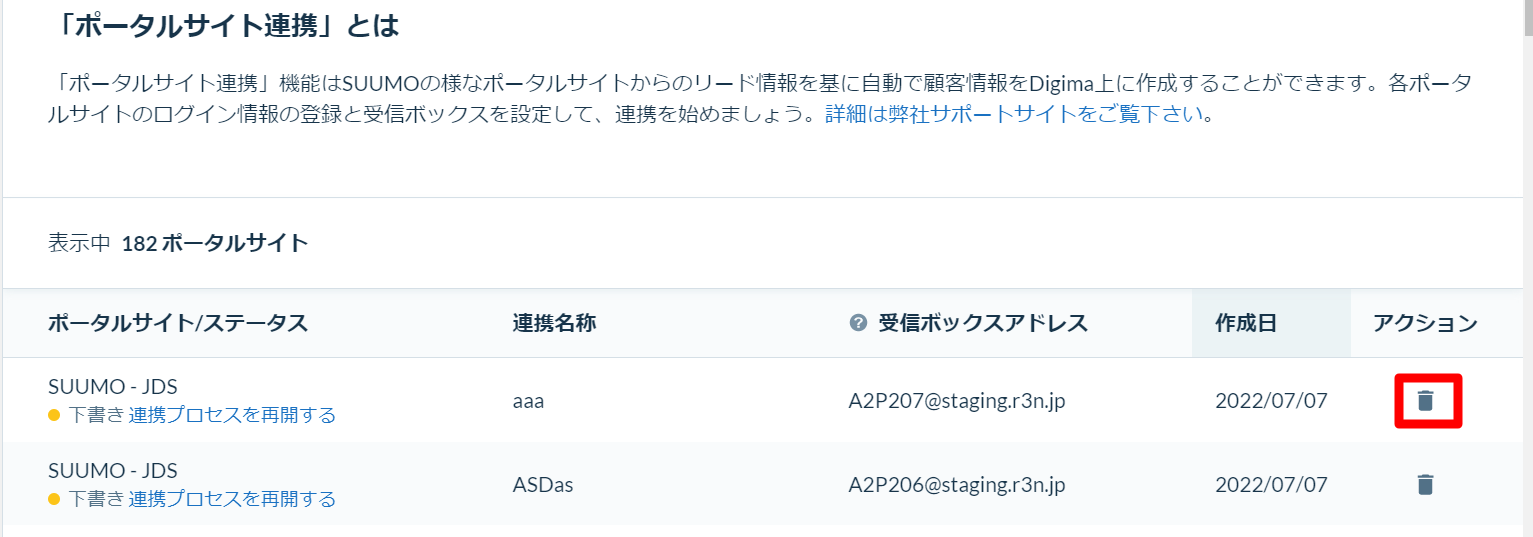1533x537 pixels.
Task: Sort by the 作成日 column header
Action: (1246, 323)
